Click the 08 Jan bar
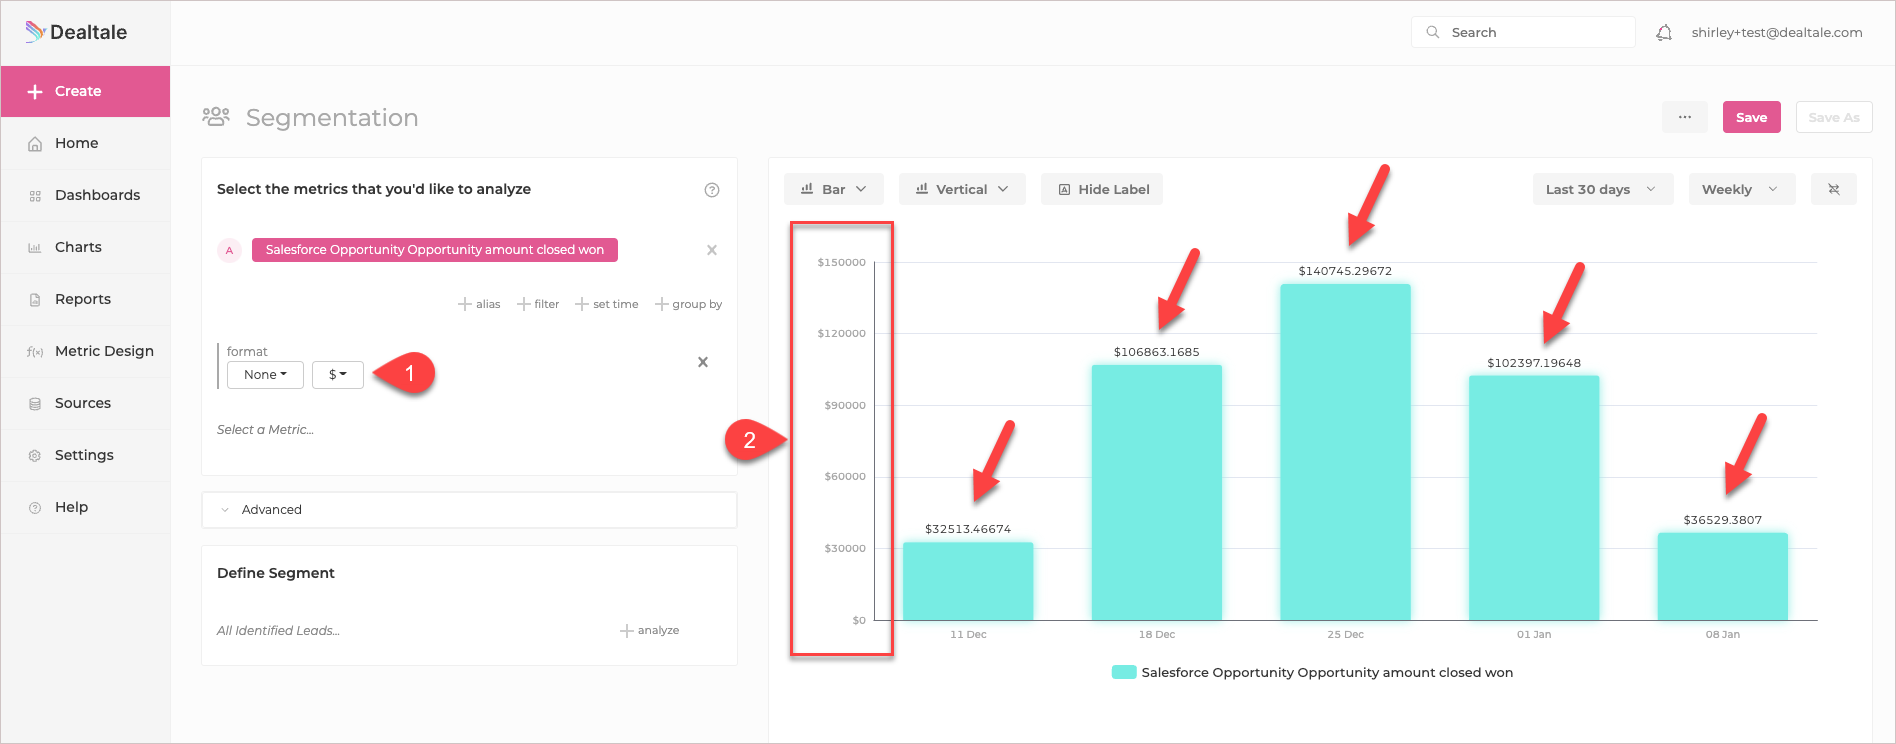Image resolution: width=1896 pixels, height=744 pixels. click(1723, 577)
